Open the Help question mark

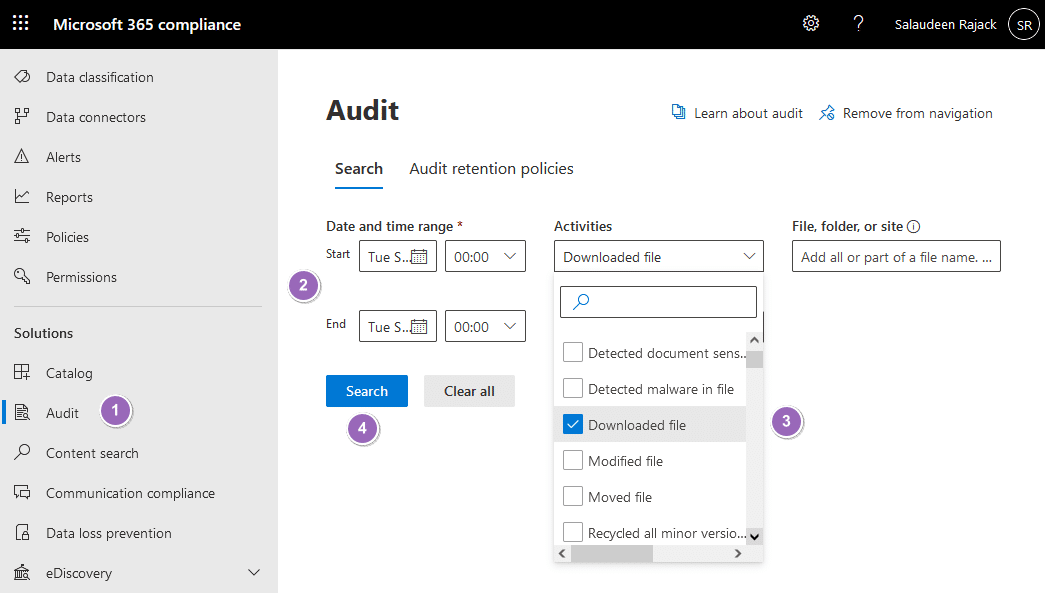(x=858, y=23)
